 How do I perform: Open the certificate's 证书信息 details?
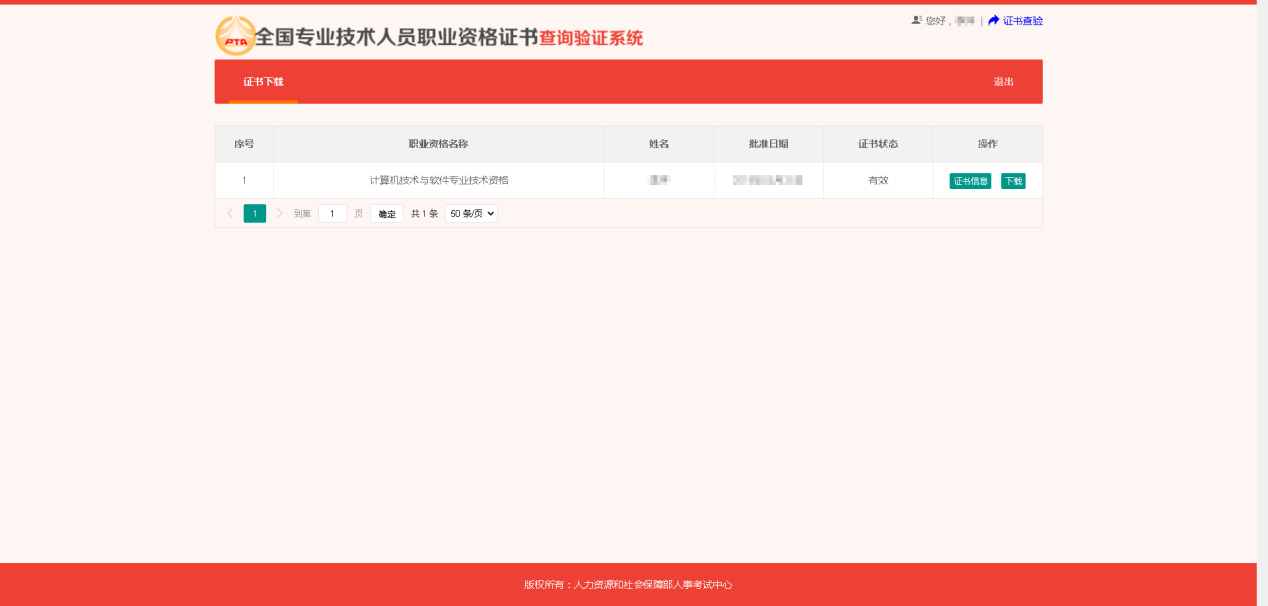pos(969,181)
